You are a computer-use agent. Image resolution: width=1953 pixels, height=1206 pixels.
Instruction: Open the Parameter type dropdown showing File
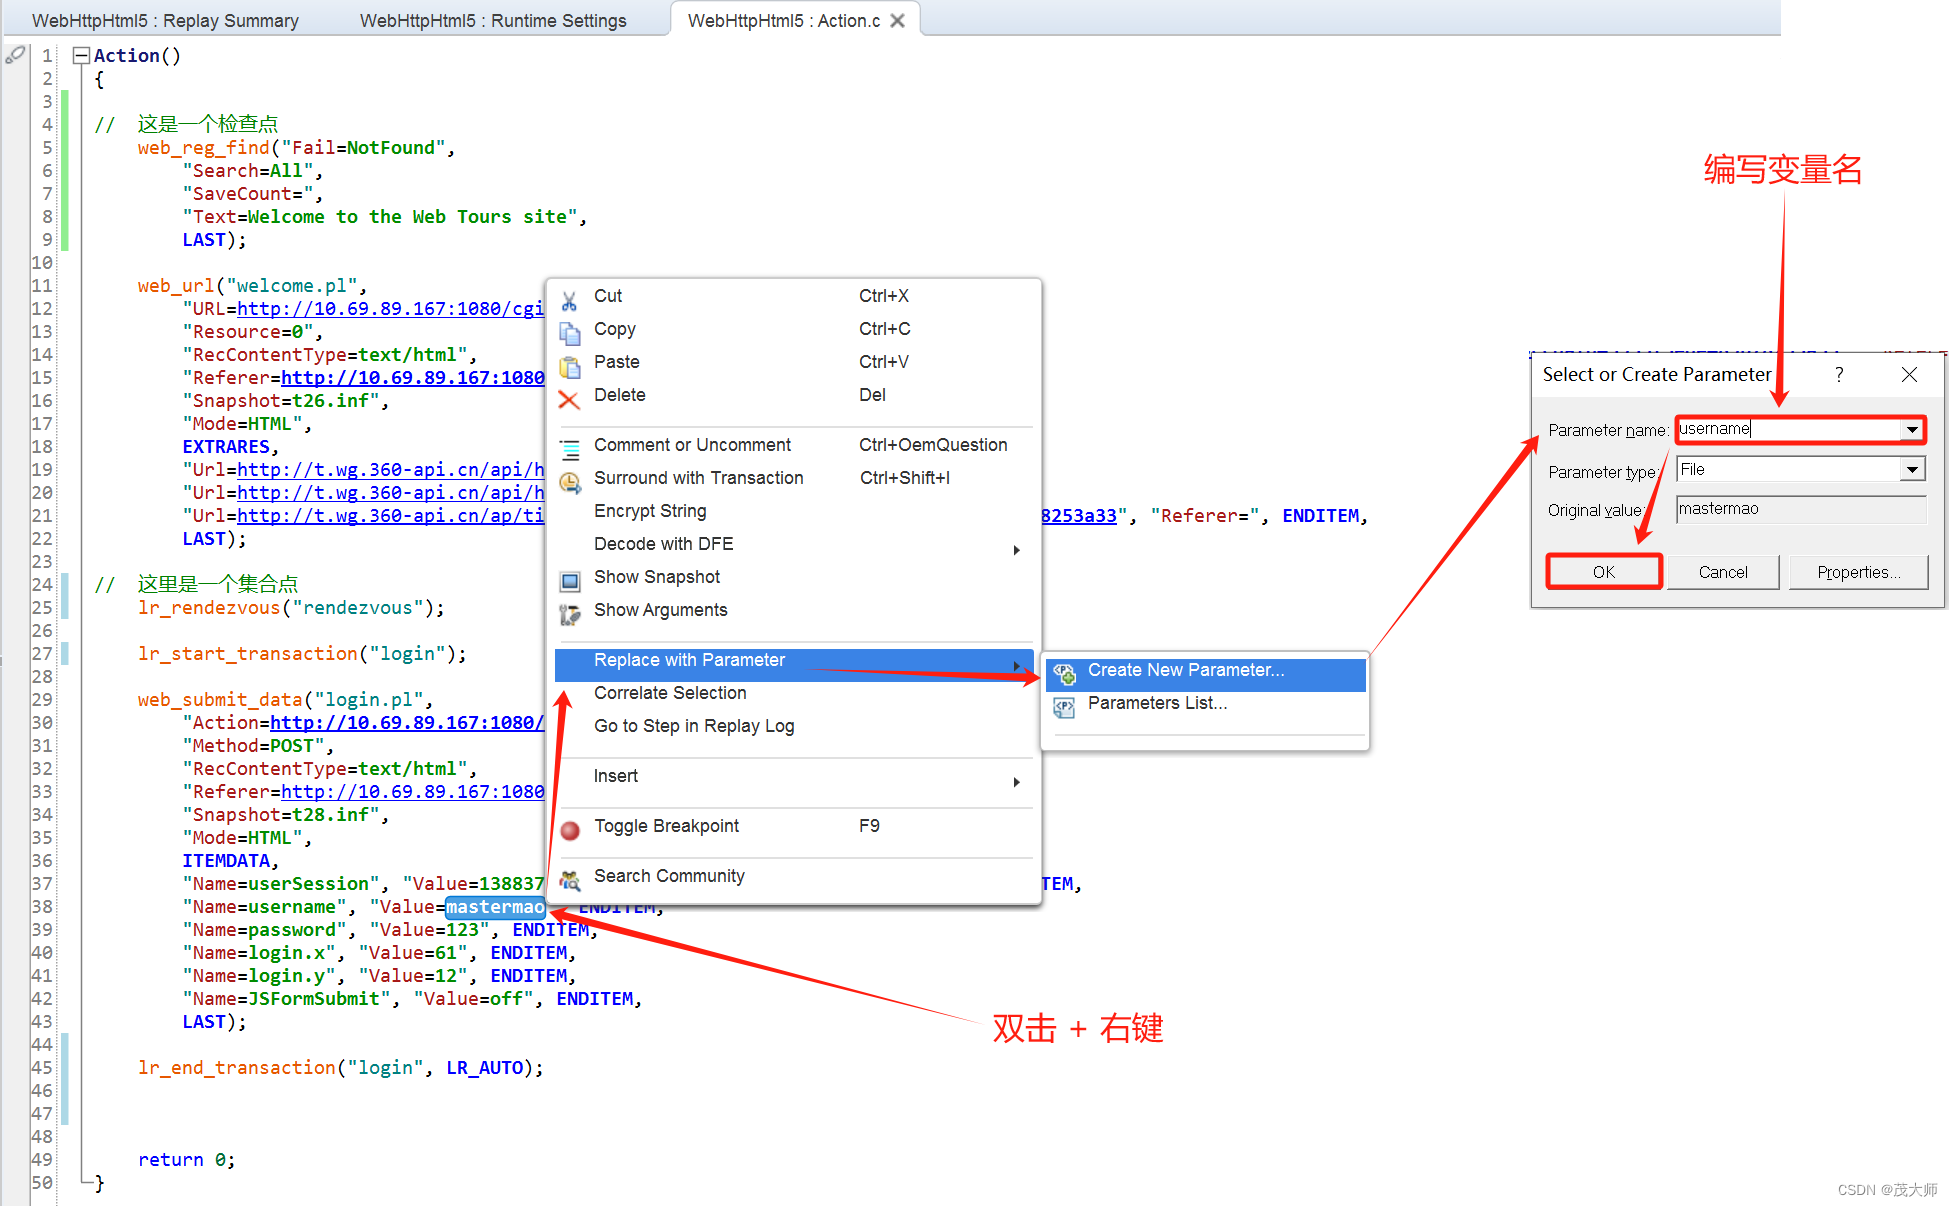click(x=1912, y=468)
